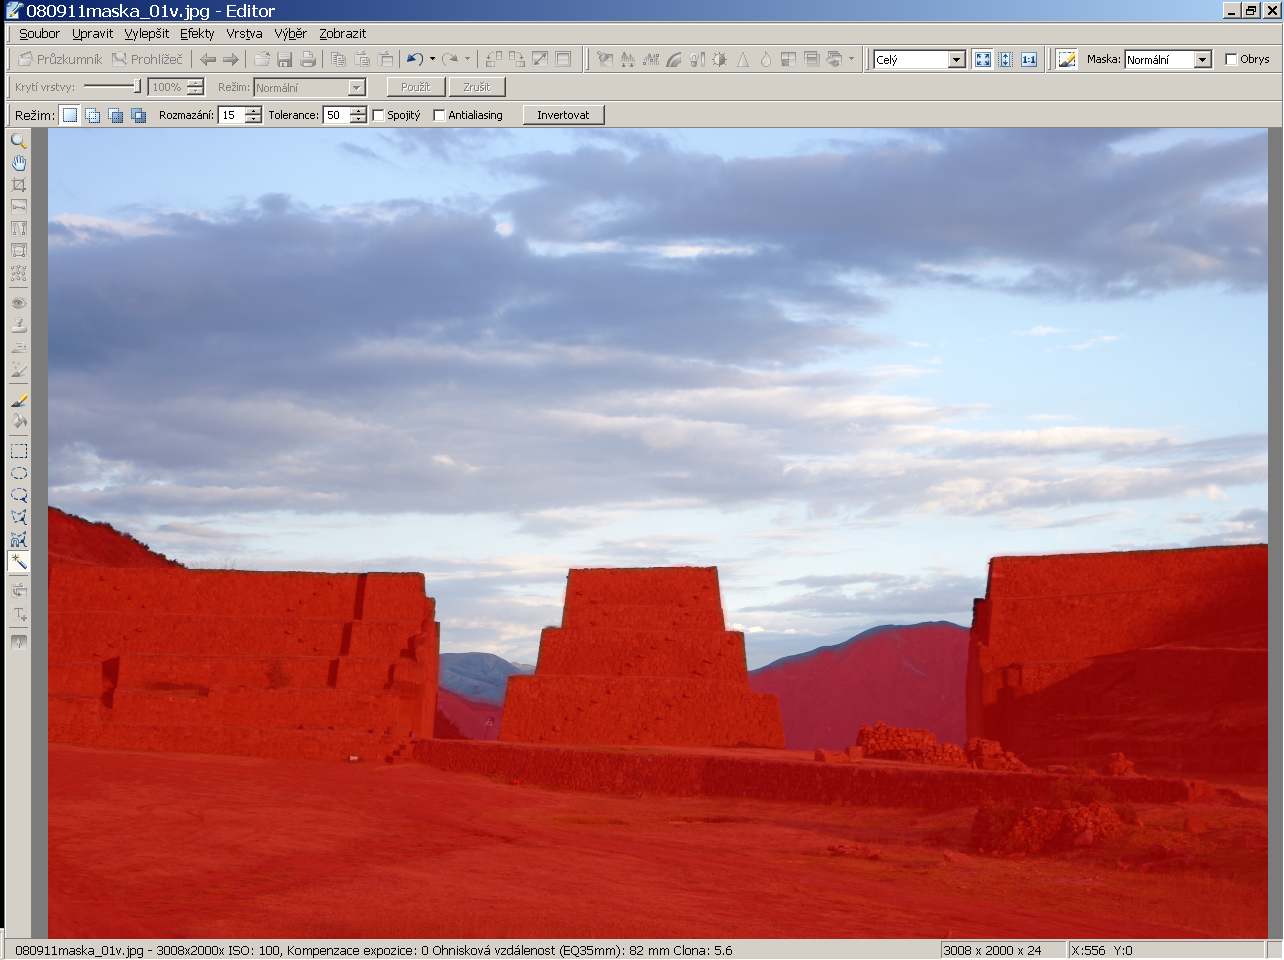The width and height of the screenshot is (1284, 960).
Task: Enable the Antialiasing checkbox
Action: coord(439,116)
